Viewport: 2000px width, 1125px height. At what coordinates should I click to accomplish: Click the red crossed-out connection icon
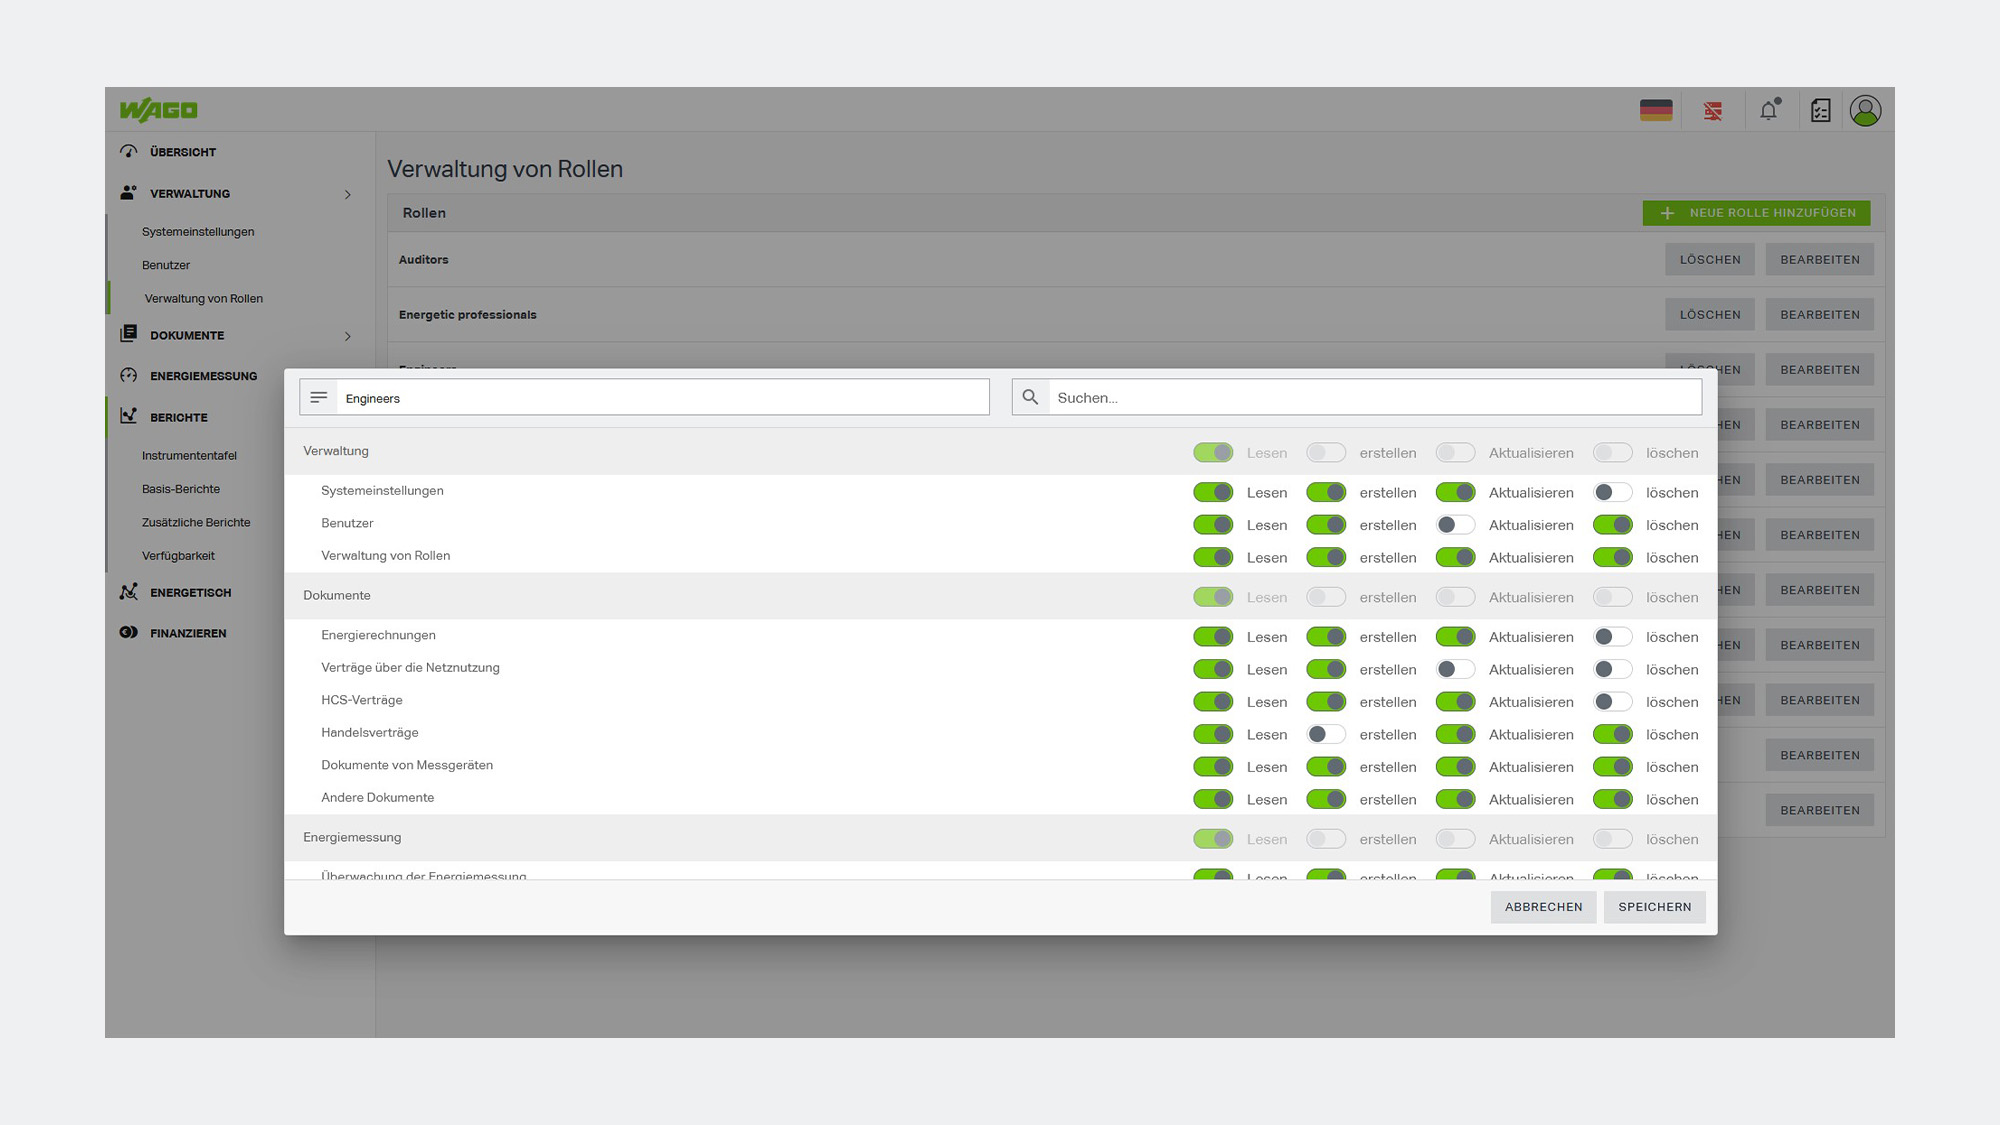tap(1713, 111)
